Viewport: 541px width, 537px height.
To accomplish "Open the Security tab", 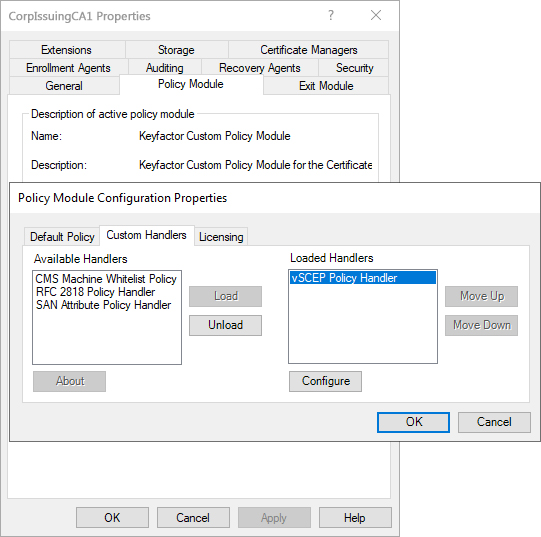I will tap(354, 68).
